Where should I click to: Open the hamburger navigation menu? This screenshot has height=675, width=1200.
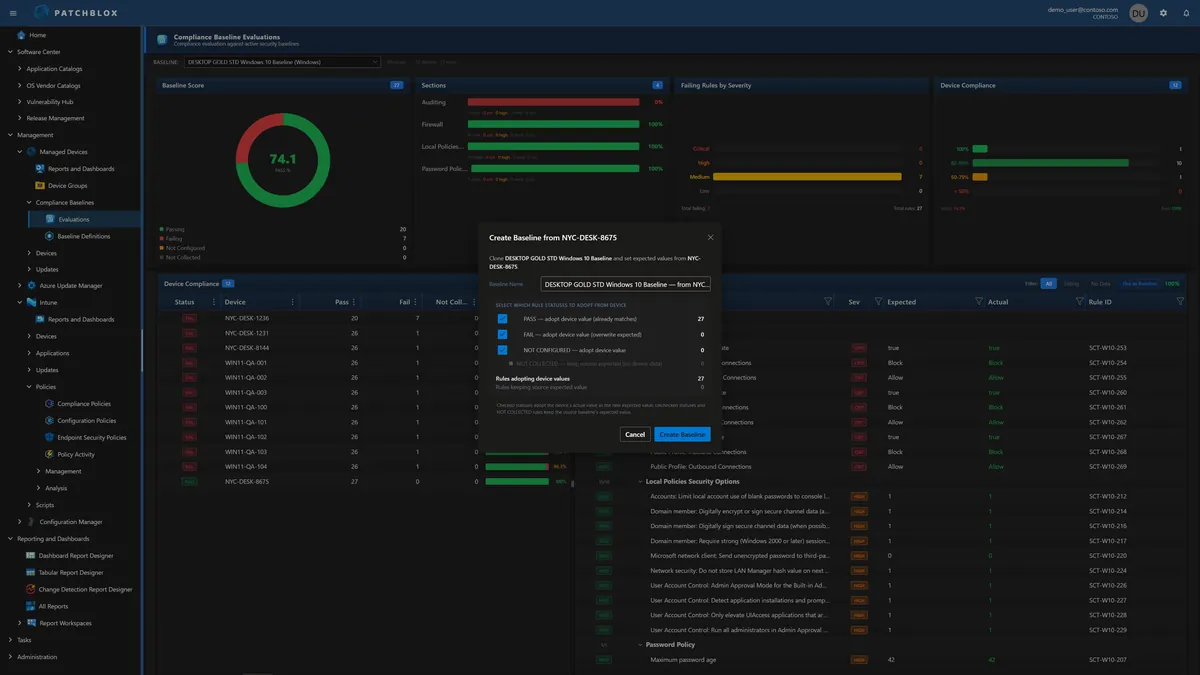coord(13,13)
